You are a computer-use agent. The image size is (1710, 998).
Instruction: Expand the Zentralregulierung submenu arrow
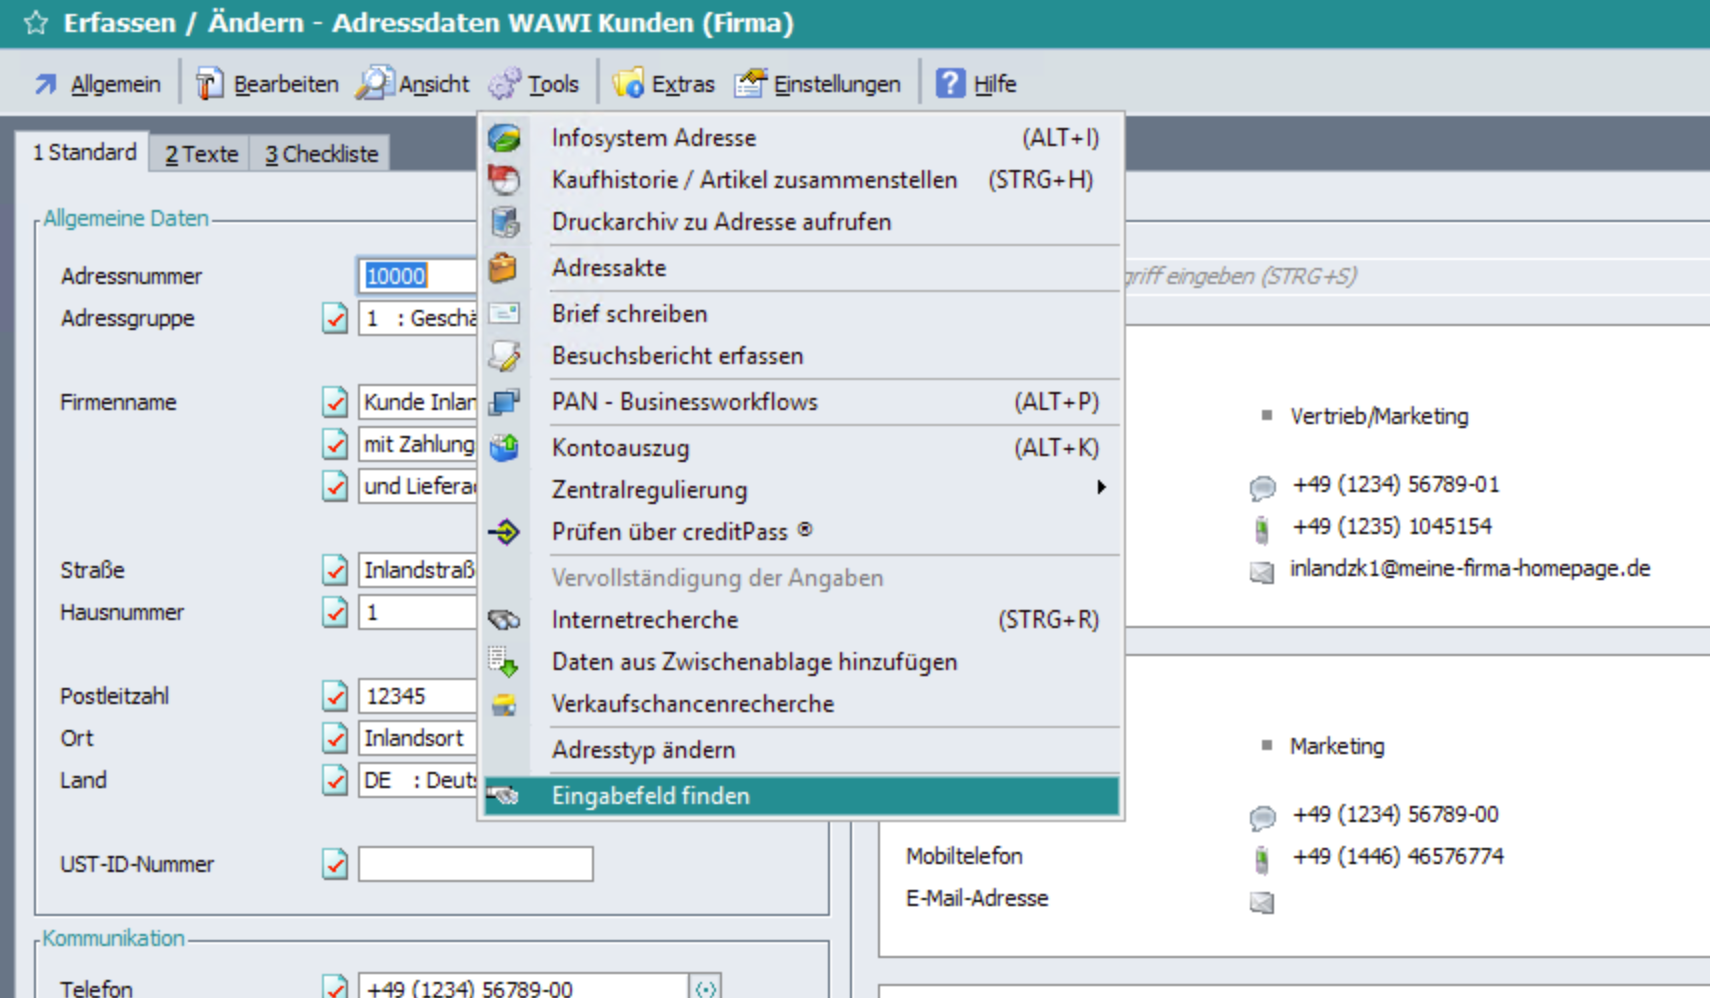point(1100,488)
